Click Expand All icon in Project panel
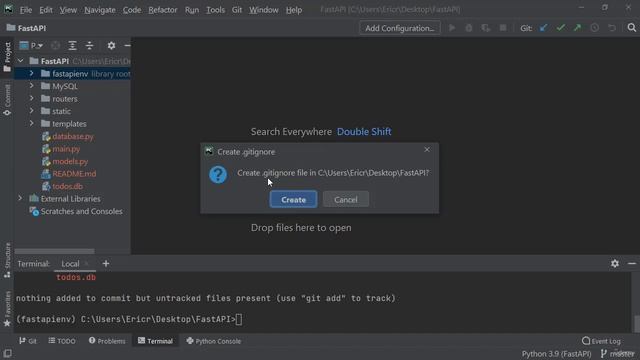The height and width of the screenshot is (360, 640). coord(72,45)
